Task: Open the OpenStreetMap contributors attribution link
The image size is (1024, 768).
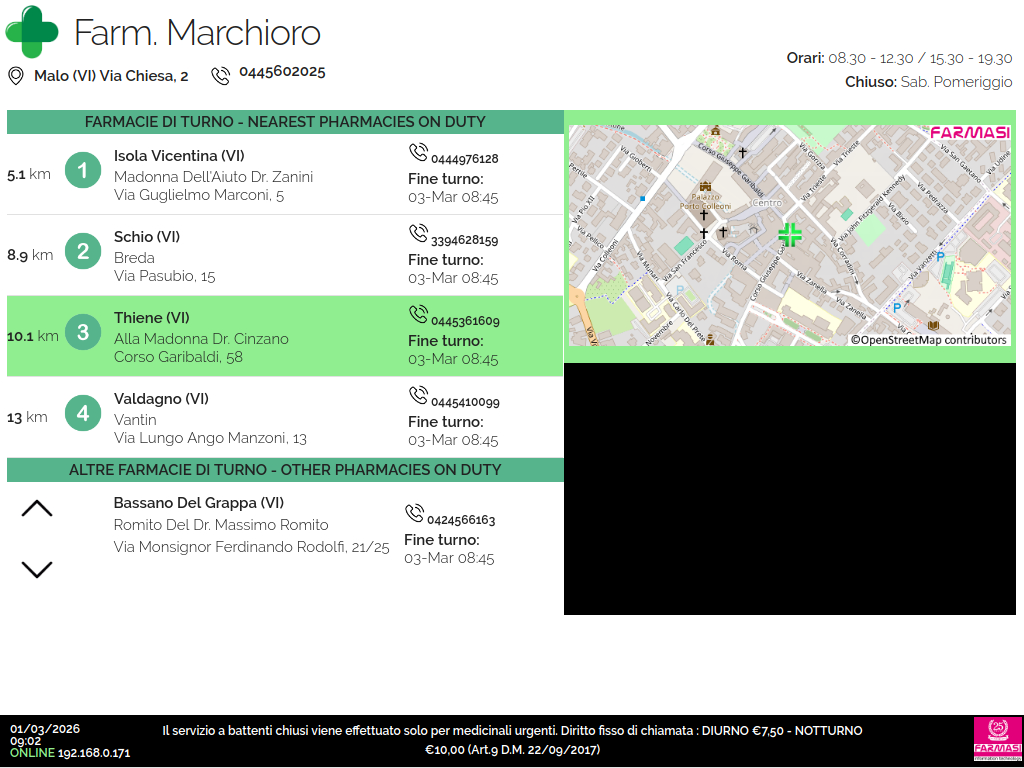Action: tap(929, 340)
